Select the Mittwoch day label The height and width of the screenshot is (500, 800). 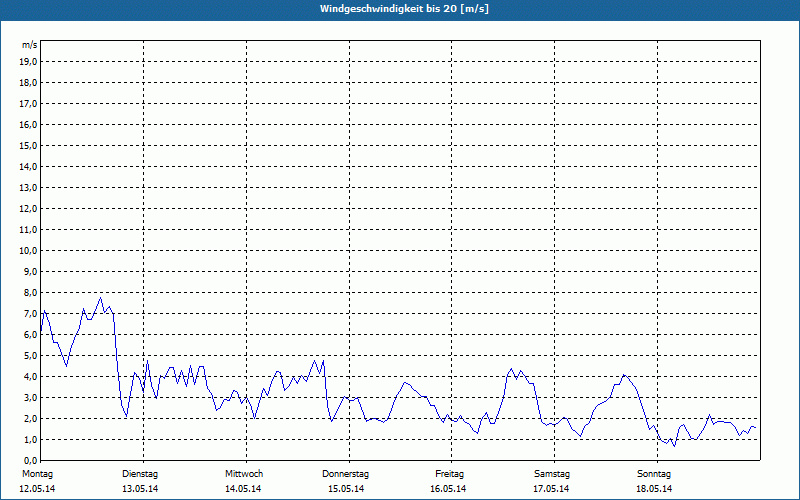pos(244,474)
